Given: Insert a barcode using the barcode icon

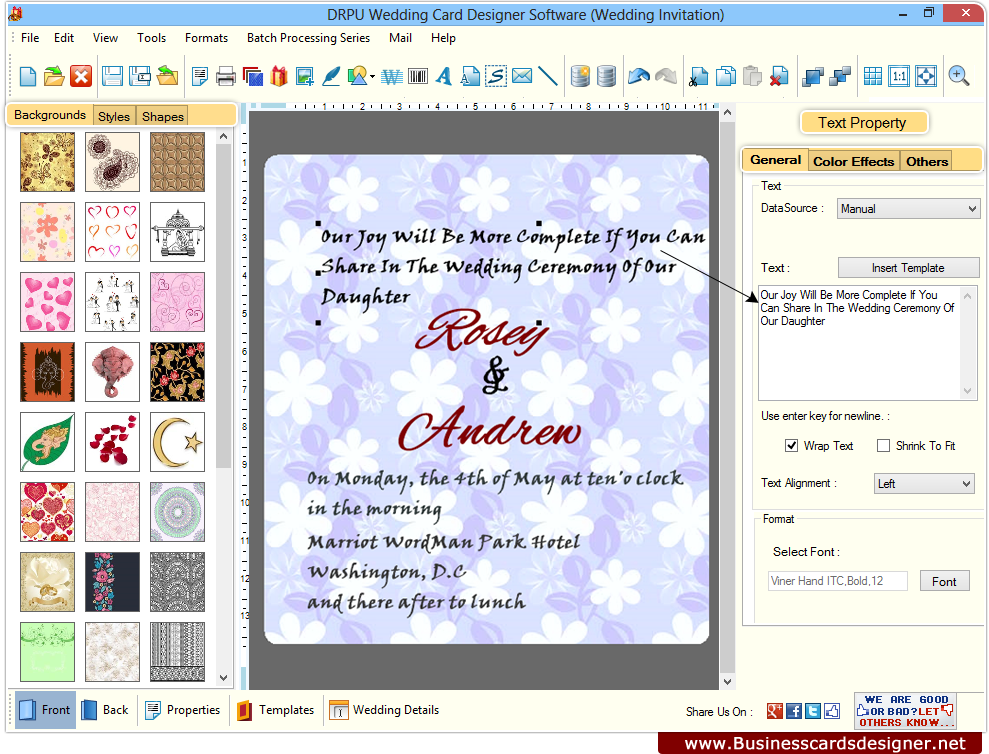Looking at the screenshot, I should pos(418,77).
